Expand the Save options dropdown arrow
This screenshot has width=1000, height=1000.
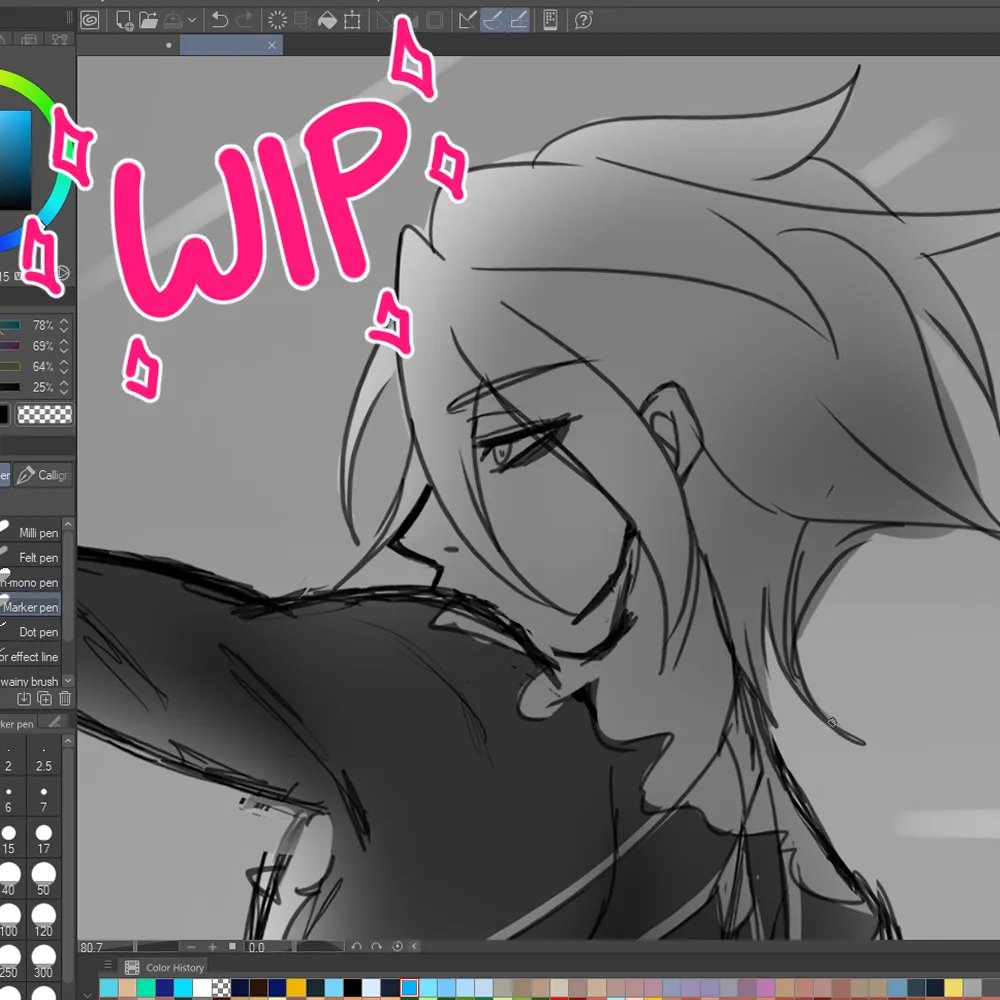pyautogui.click(x=191, y=20)
